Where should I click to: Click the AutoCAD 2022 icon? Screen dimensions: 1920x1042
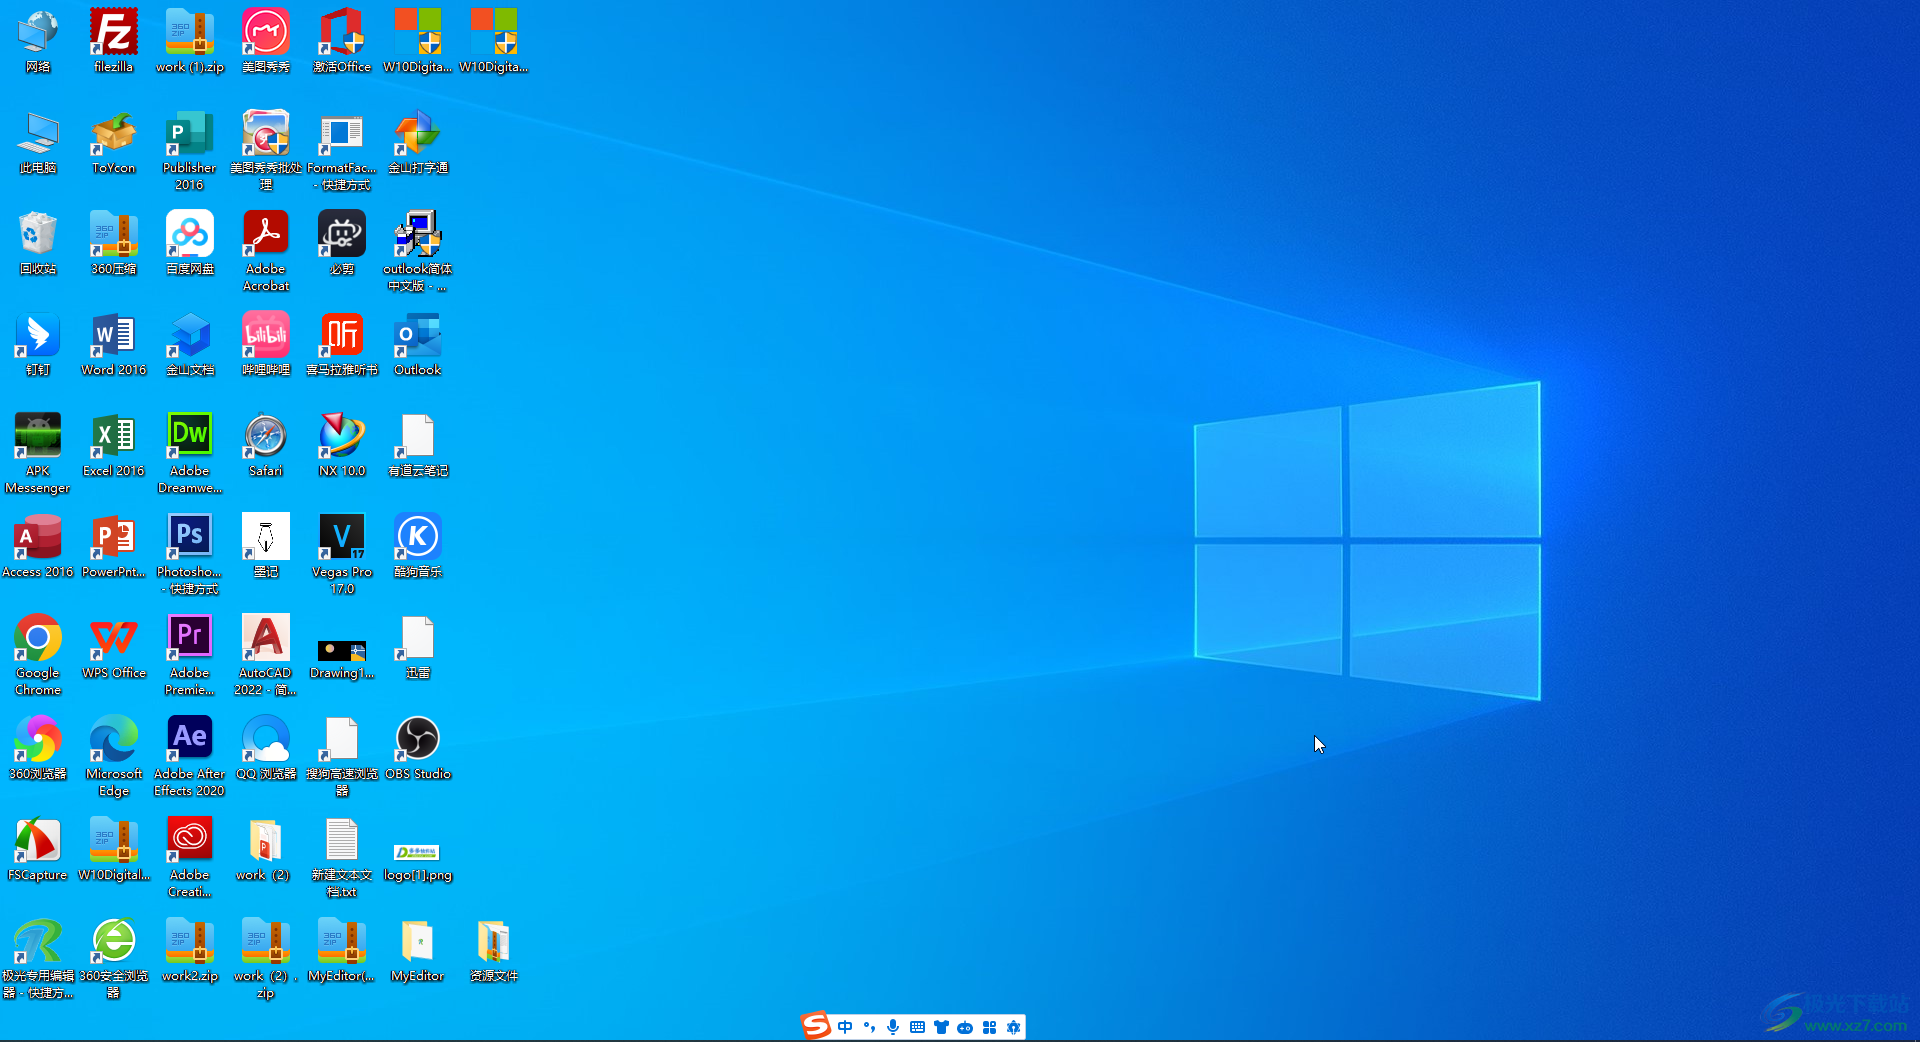click(266, 639)
